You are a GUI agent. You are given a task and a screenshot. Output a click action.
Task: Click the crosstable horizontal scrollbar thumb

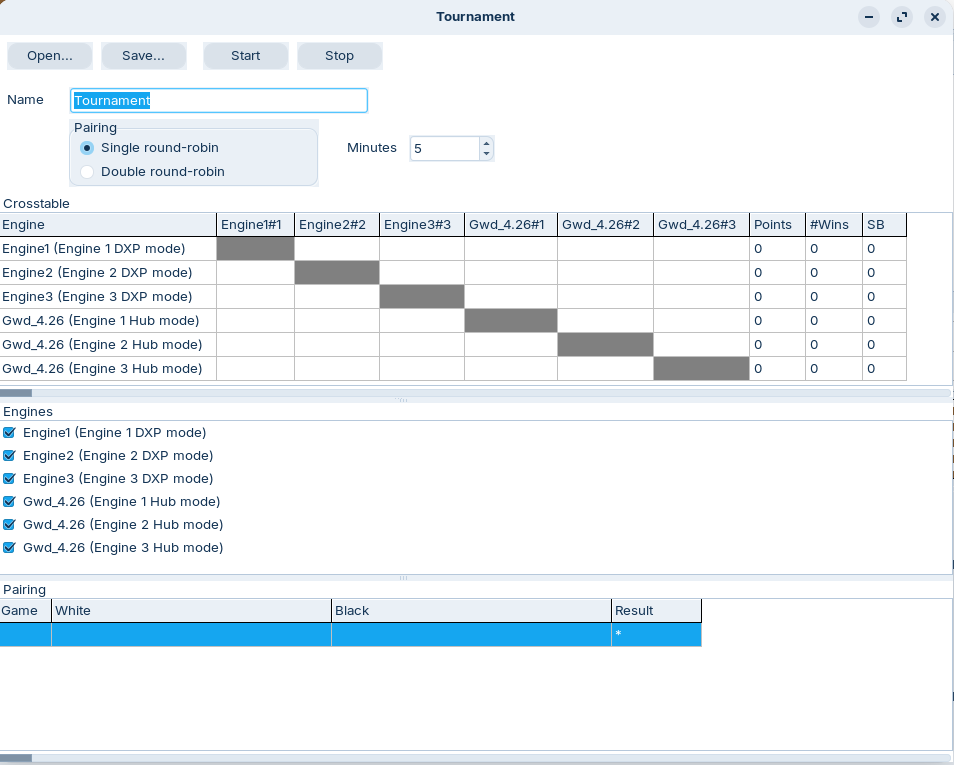(x=16, y=393)
